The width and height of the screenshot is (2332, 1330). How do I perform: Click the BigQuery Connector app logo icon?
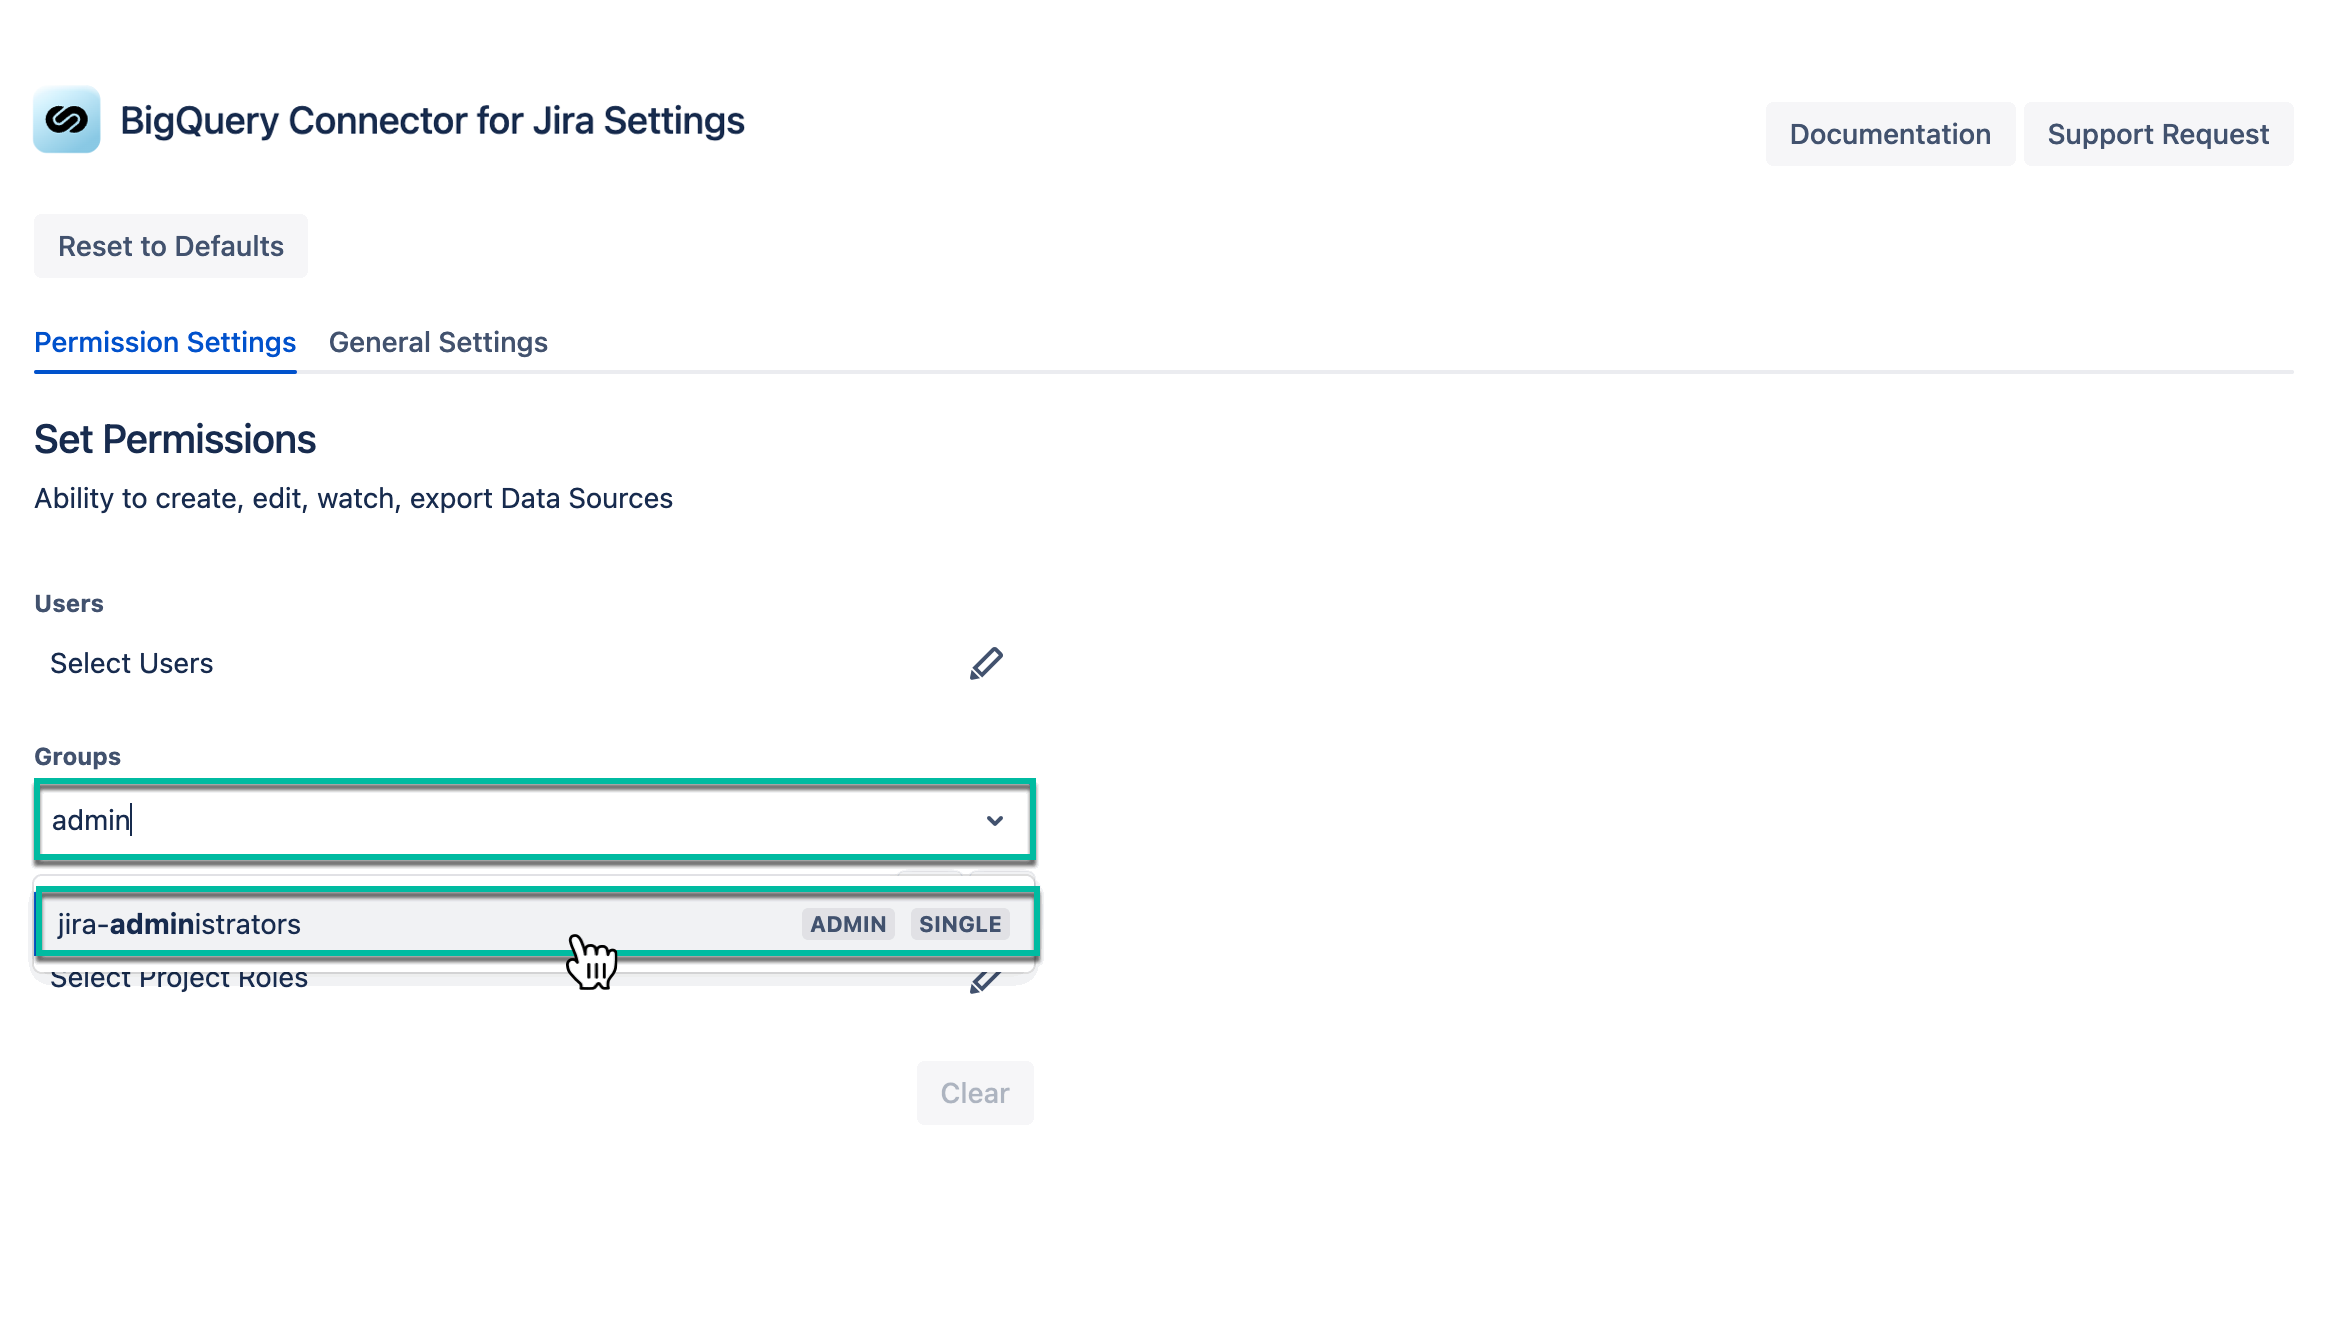(66, 120)
